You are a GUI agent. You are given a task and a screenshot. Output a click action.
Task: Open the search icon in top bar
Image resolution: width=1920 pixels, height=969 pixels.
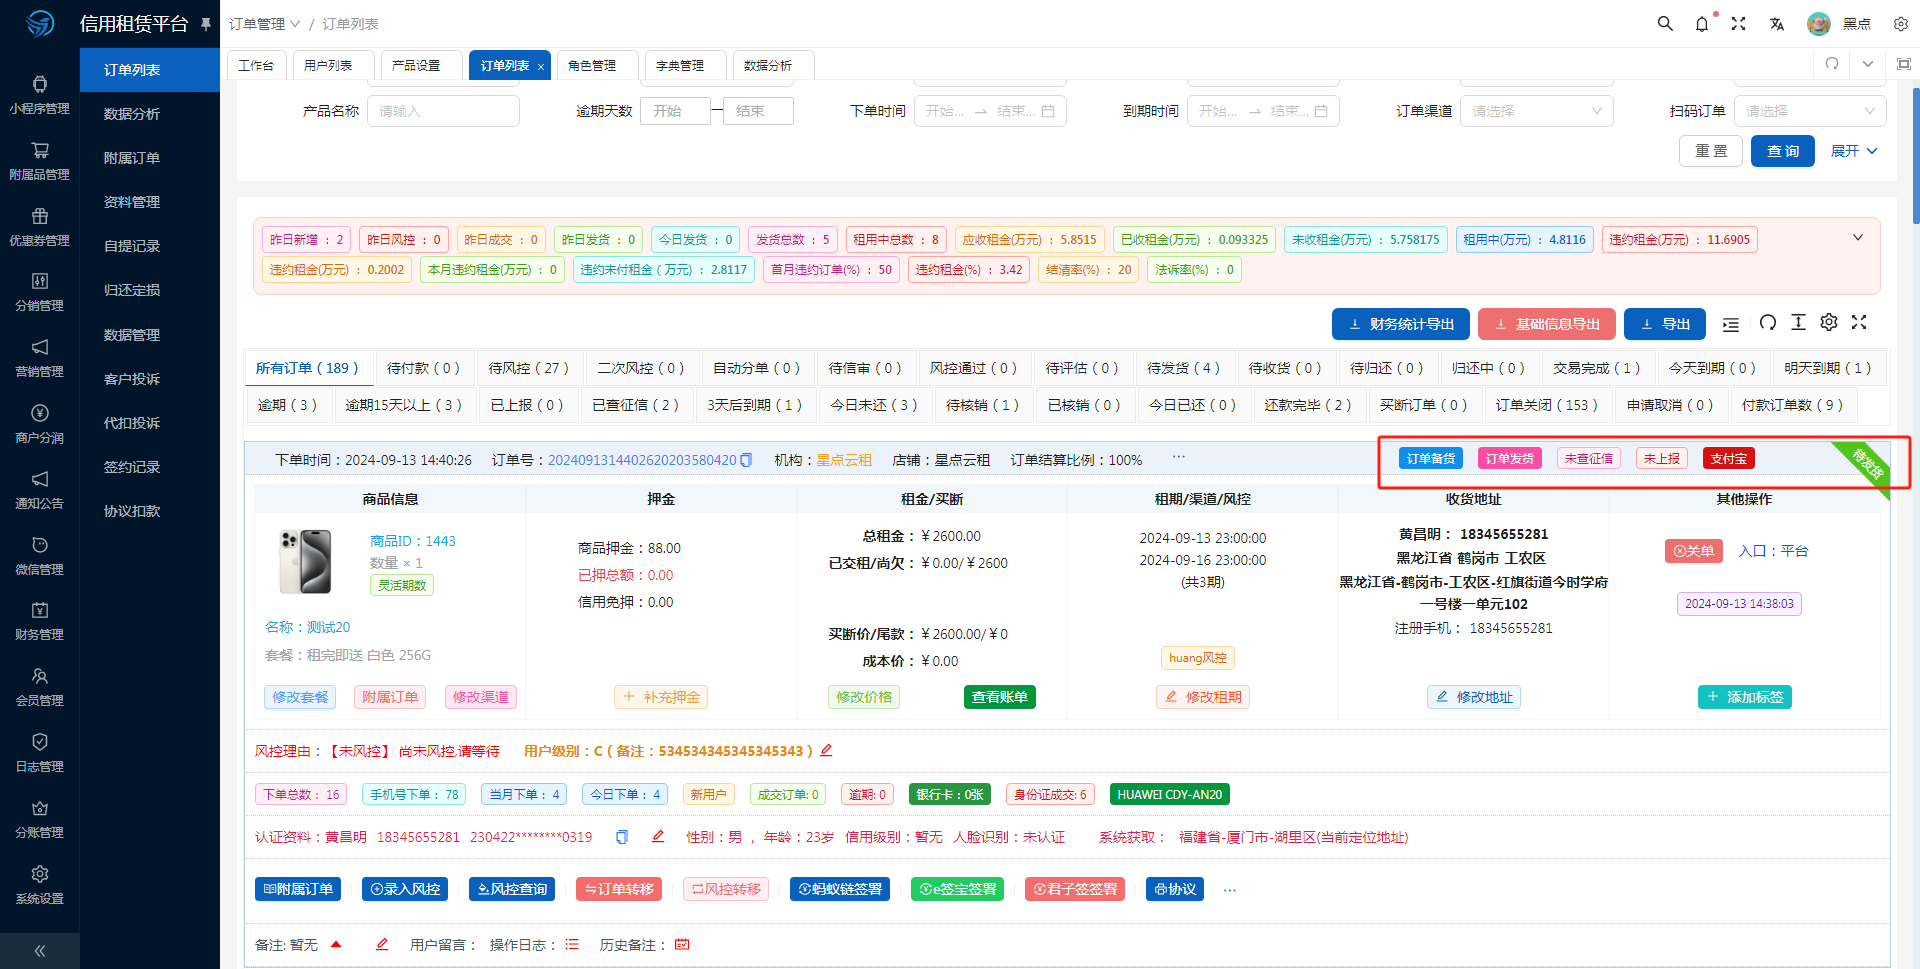click(x=1665, y=23)
